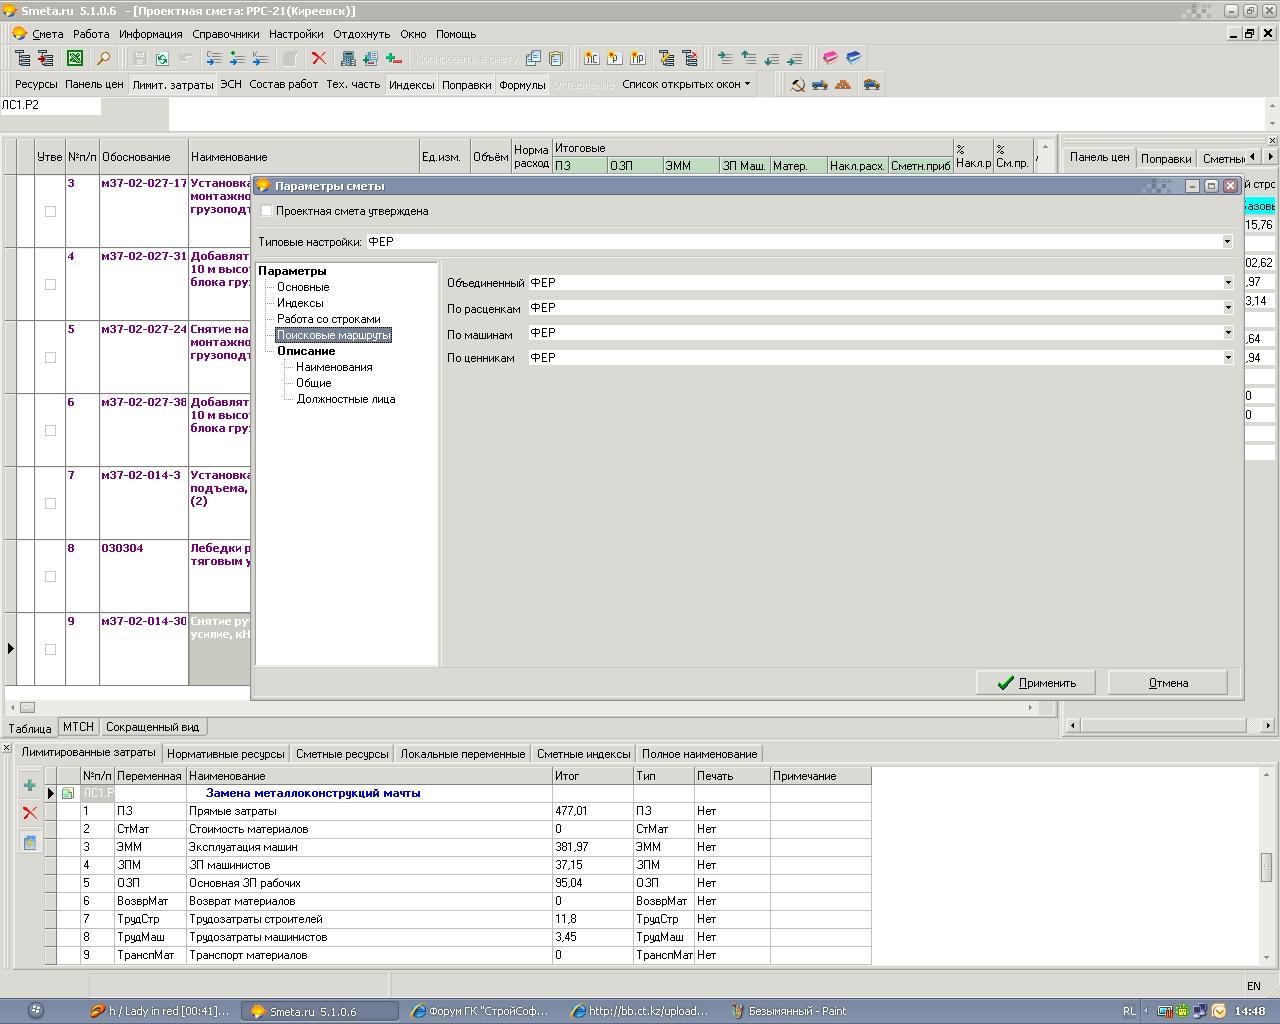This screenshot has width=1280, height=1024.
Task: Click first move-row-down list icon
Action: 772,58
